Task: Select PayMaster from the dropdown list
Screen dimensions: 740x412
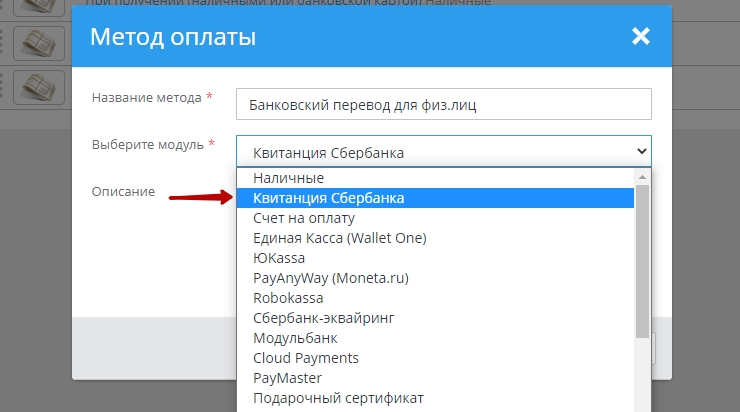Action: pyautogui.click(x=287, y=378)
